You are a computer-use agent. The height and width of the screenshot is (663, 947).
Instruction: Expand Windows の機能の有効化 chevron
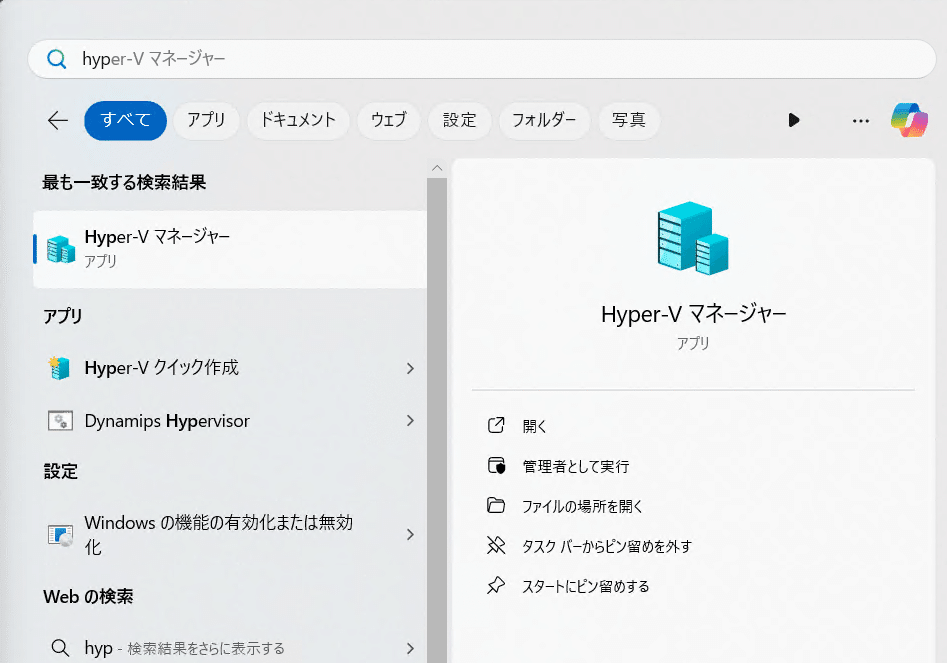point(410,534)
